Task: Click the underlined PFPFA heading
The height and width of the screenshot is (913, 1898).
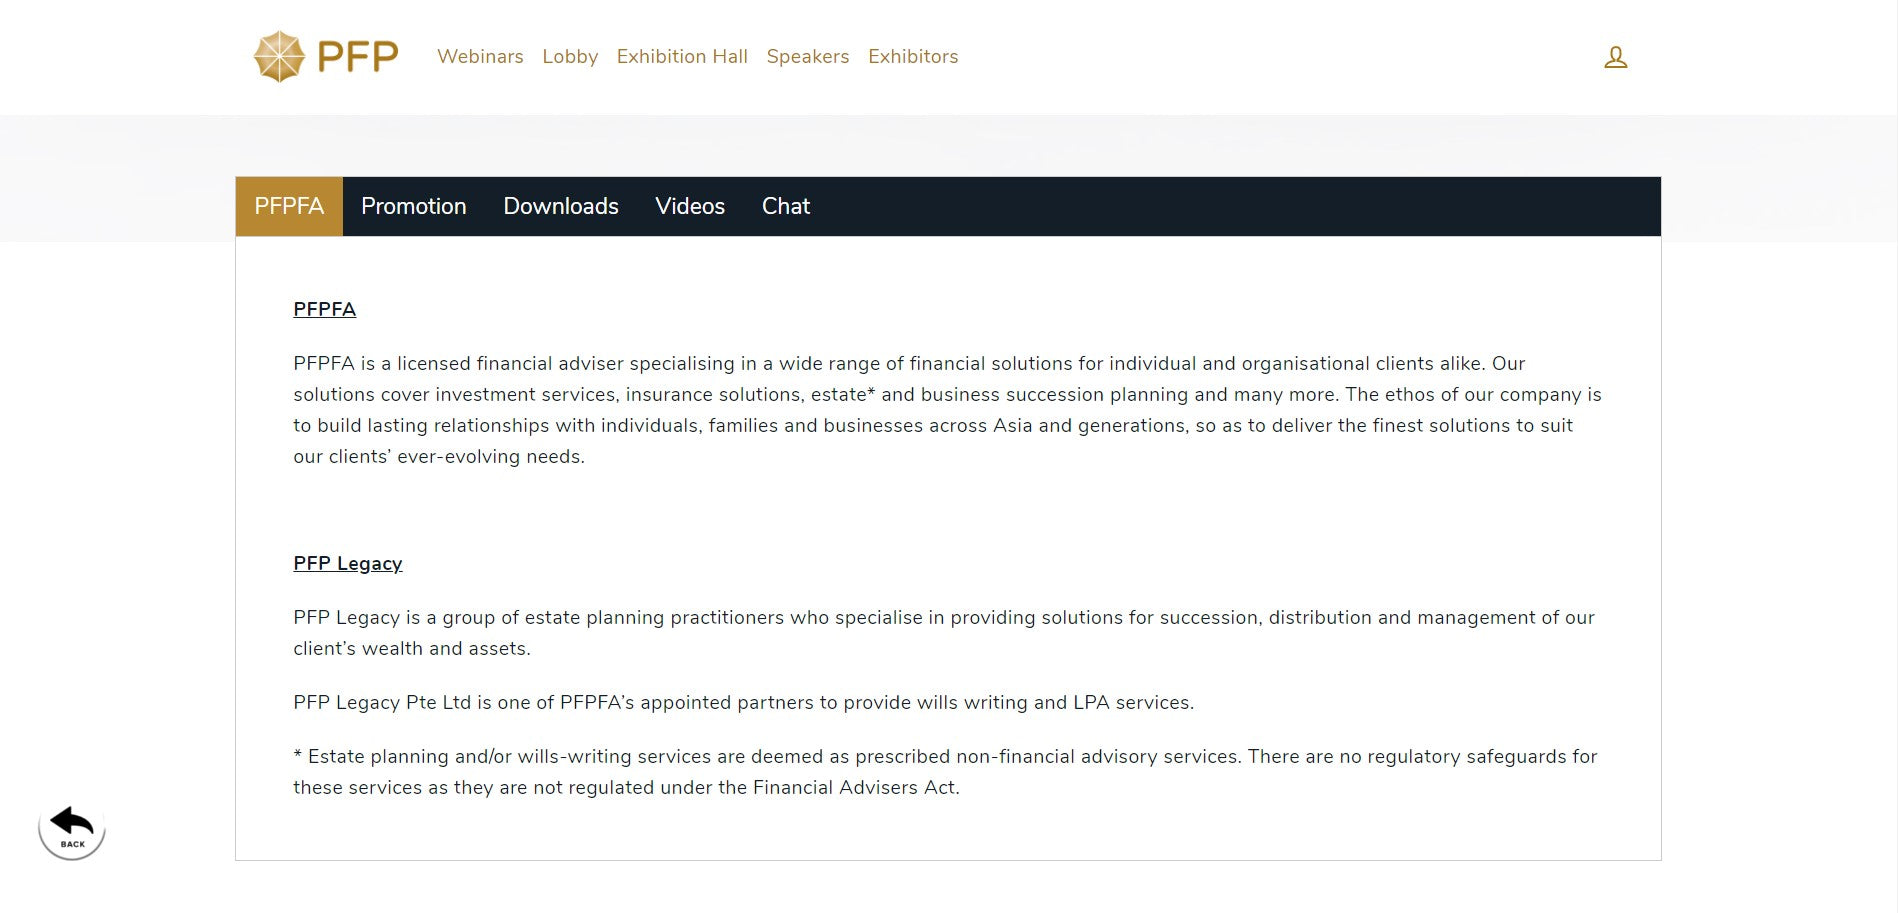Action: pos(324,309)
